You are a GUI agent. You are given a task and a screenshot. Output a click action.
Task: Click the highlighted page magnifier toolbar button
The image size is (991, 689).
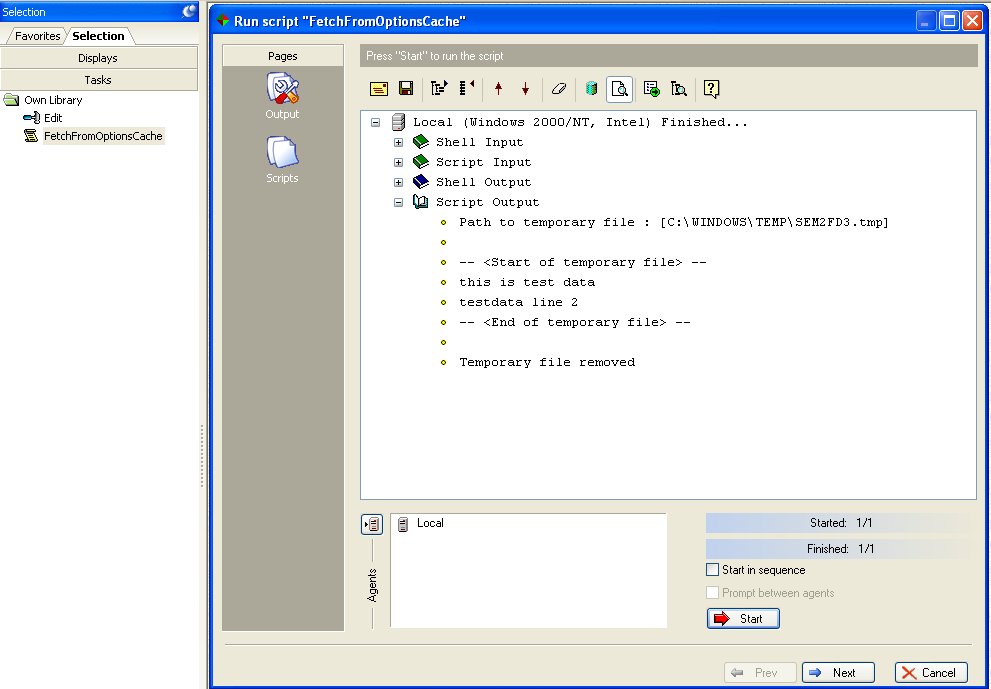(x=619, y=89)
